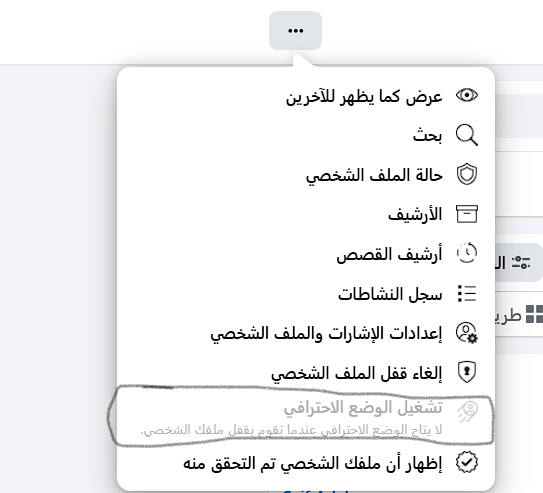Click the shield icon for profile status
Screen dimensions: 543x493
tap(467, 174)
